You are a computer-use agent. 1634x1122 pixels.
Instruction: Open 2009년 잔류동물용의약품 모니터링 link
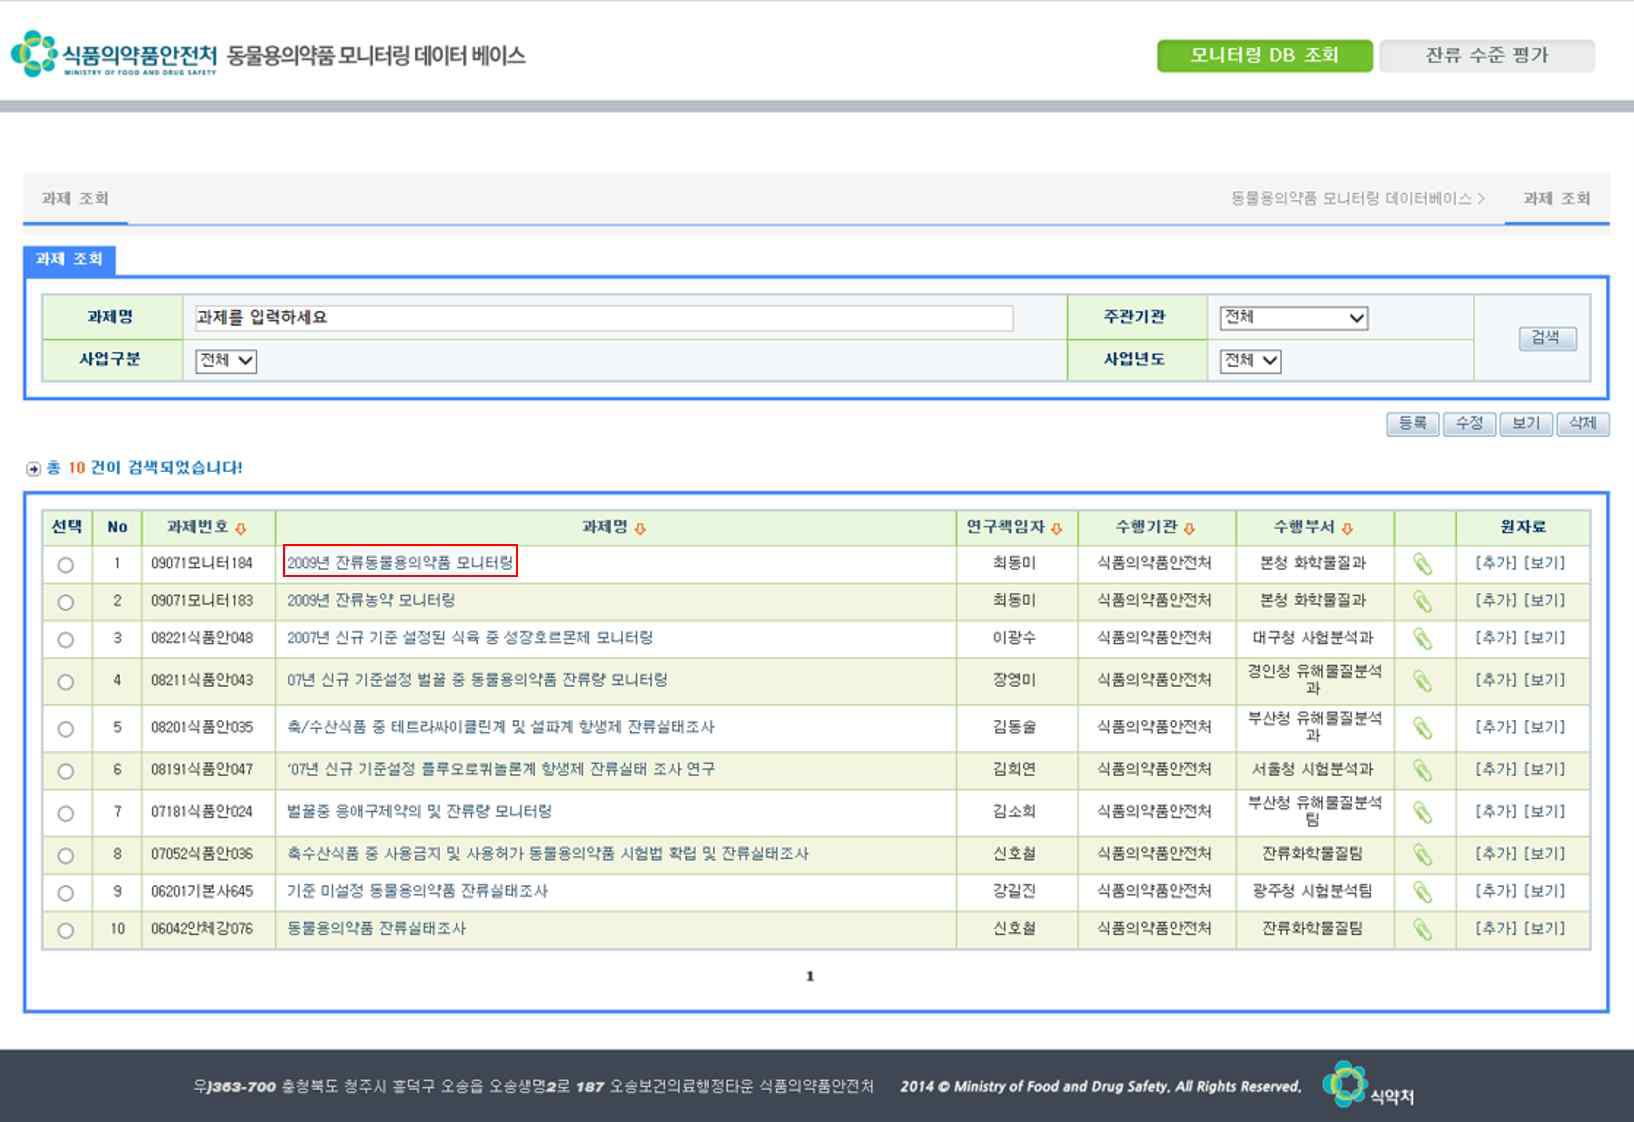pyautogui.click(x=400, y=563)
